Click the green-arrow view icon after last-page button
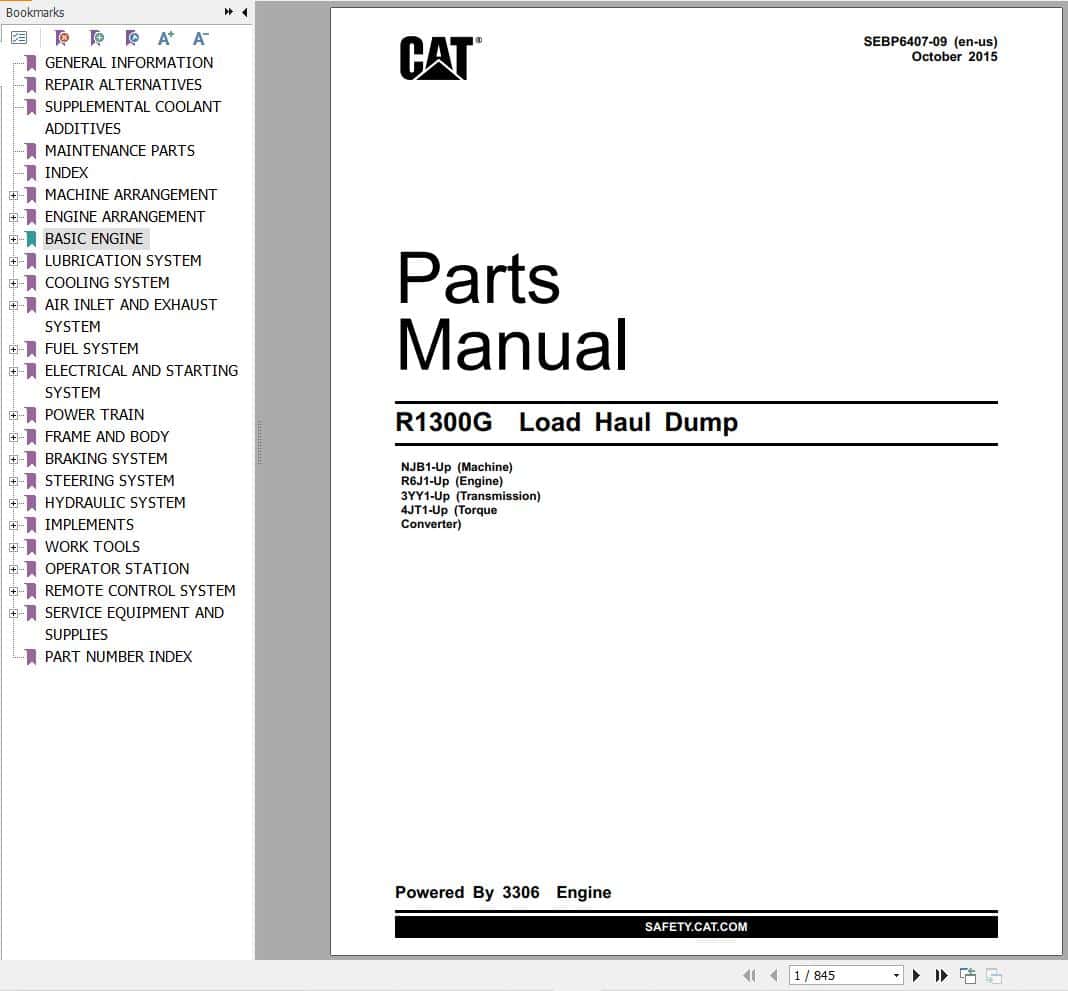Image resolution: width=1068 pixels, height=991 pixels. (x=968, y=975)
